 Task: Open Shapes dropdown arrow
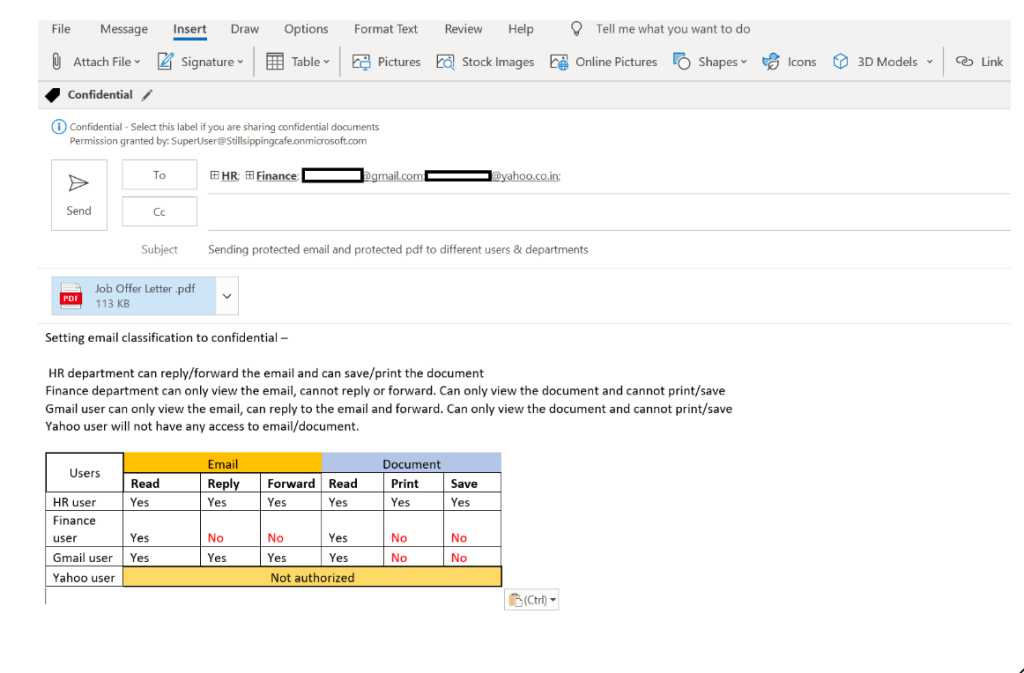coord(744,62)
